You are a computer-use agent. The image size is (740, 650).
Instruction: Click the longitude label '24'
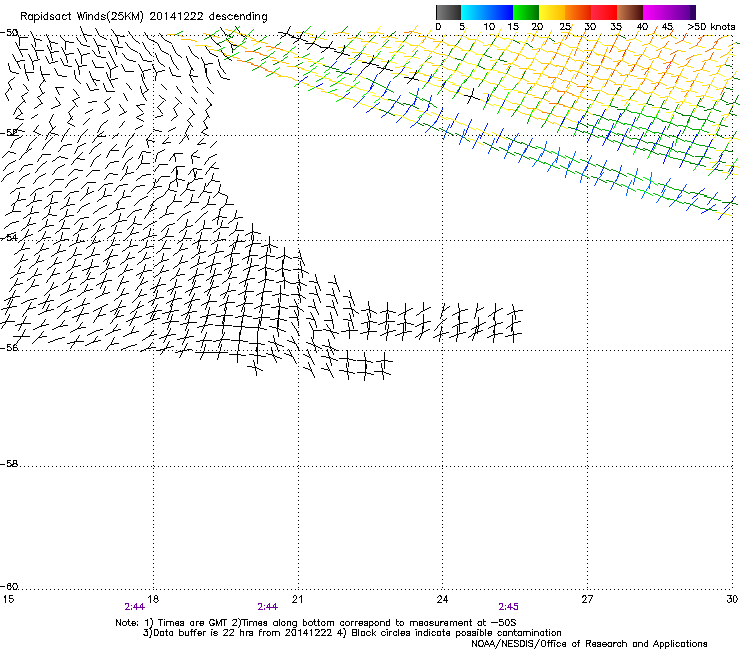tap(442, 599)
